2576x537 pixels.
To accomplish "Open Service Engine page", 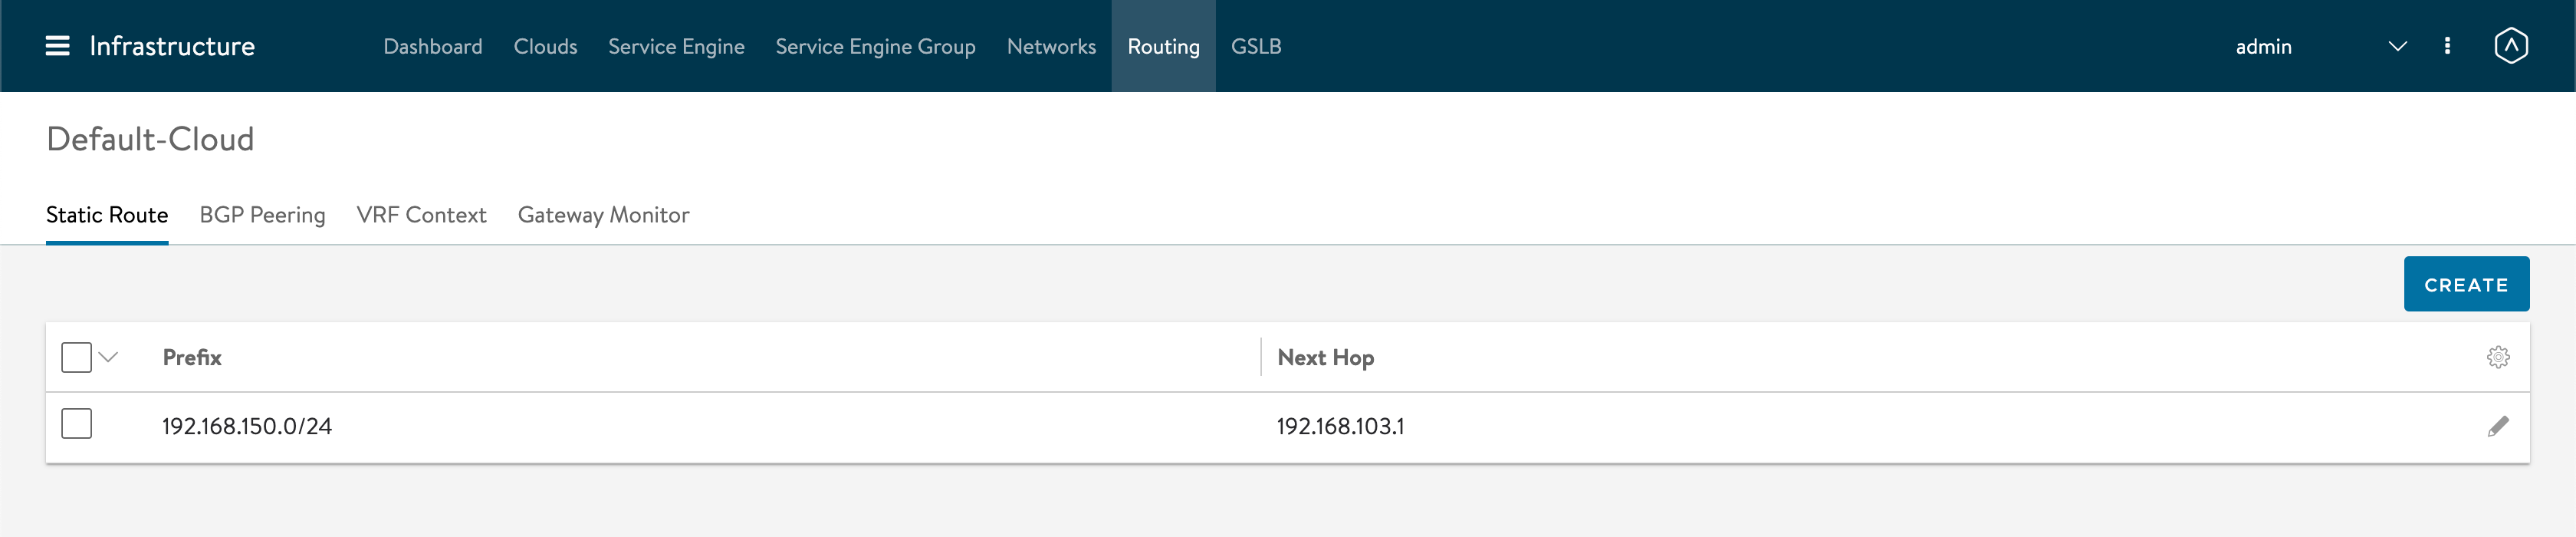I will pos(676,46).
